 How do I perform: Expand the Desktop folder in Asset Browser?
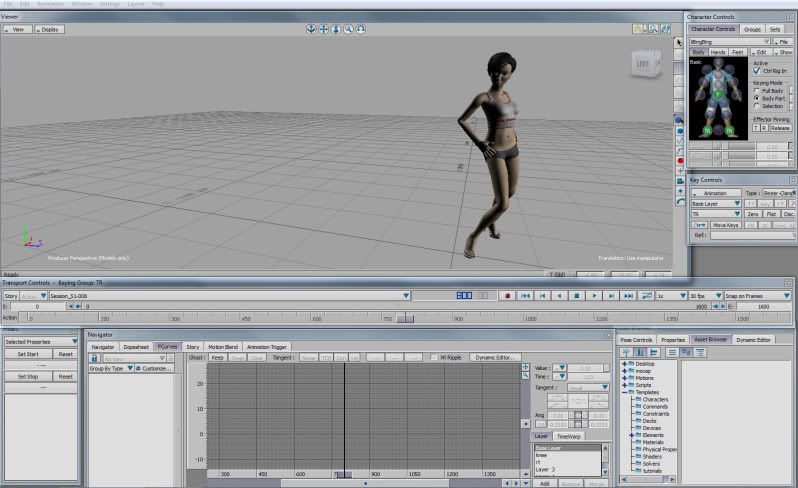click(624, 364)
